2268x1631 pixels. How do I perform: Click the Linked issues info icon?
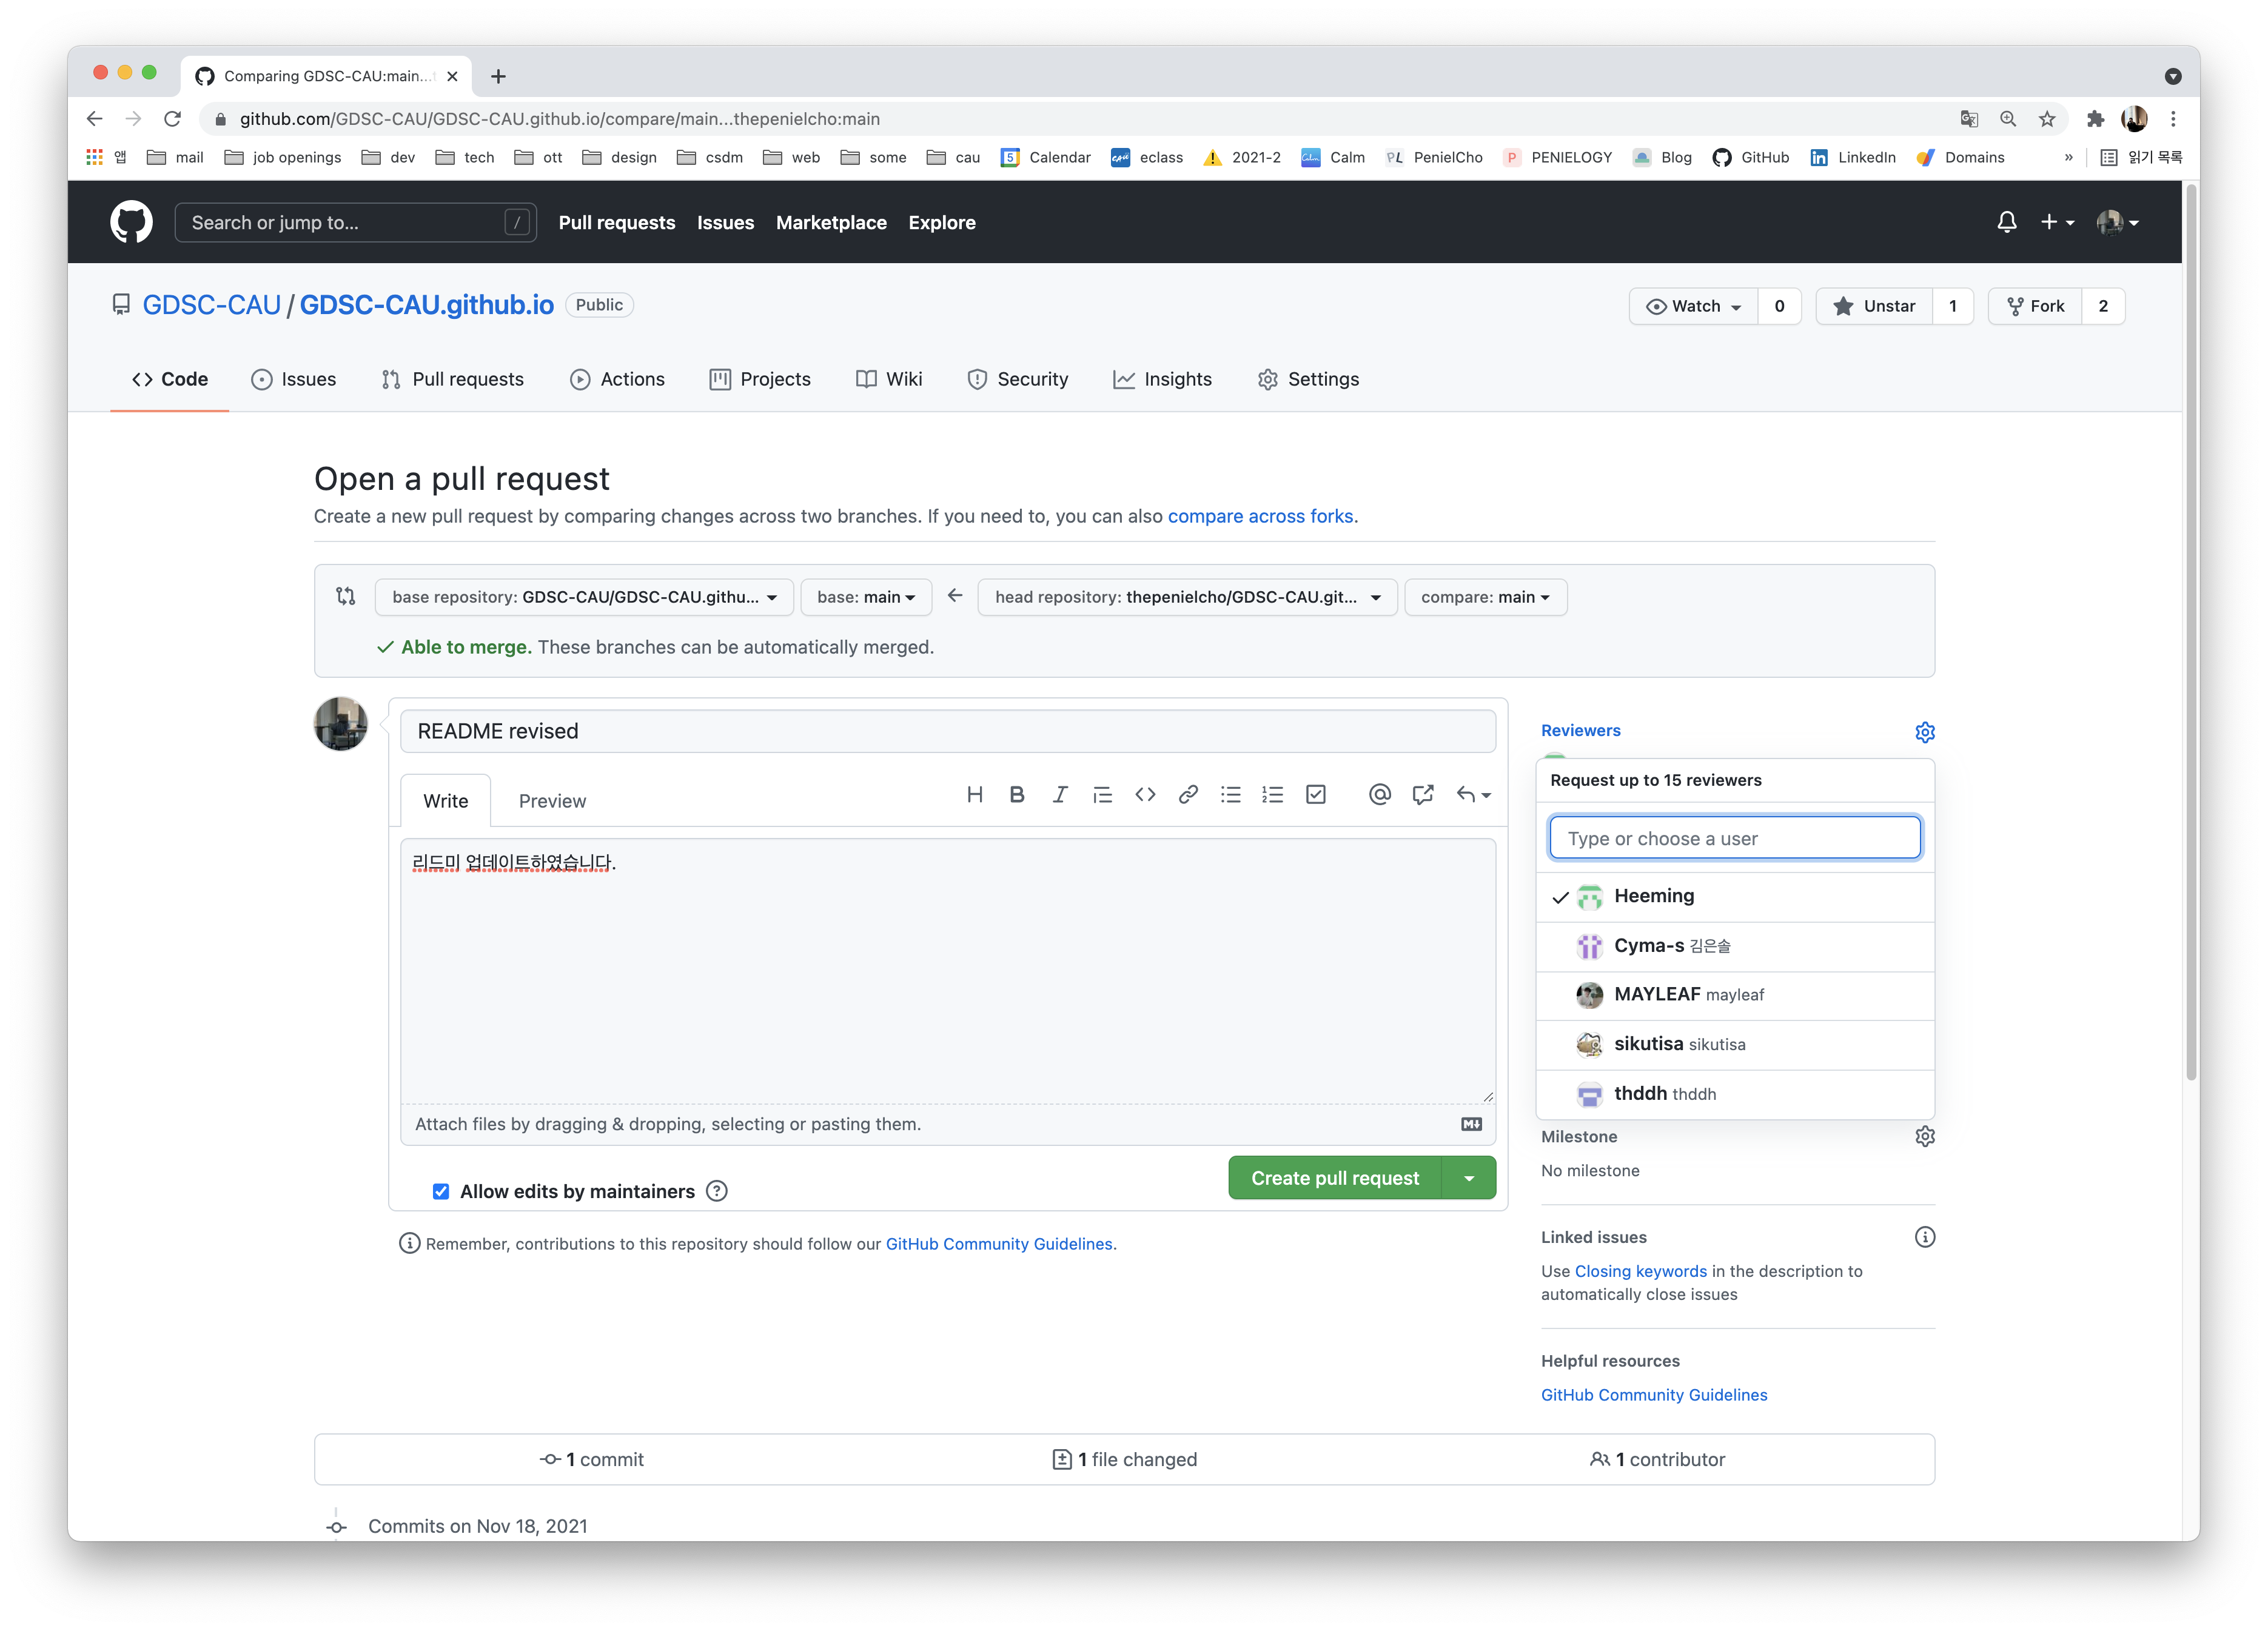pyautogui.click(x=1924, y=1237)
